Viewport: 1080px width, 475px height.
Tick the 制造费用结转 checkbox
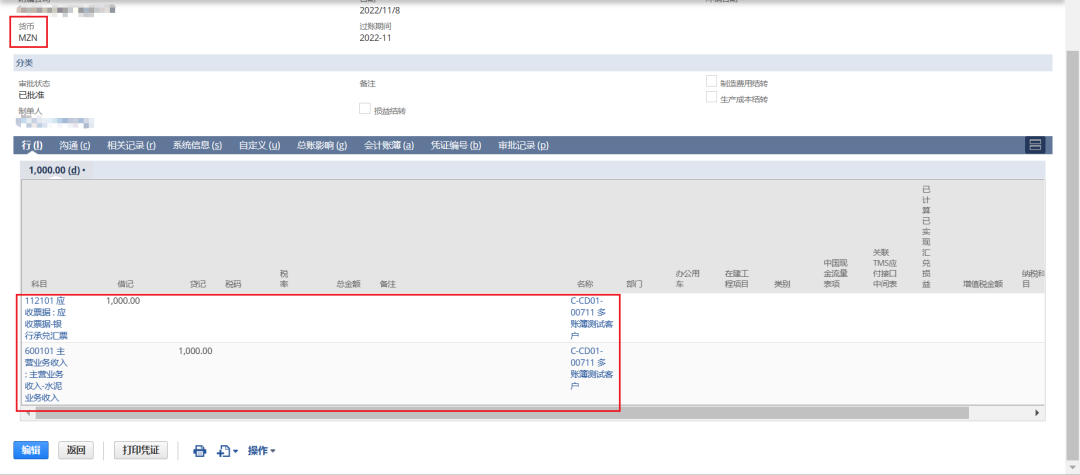point(712,81)
